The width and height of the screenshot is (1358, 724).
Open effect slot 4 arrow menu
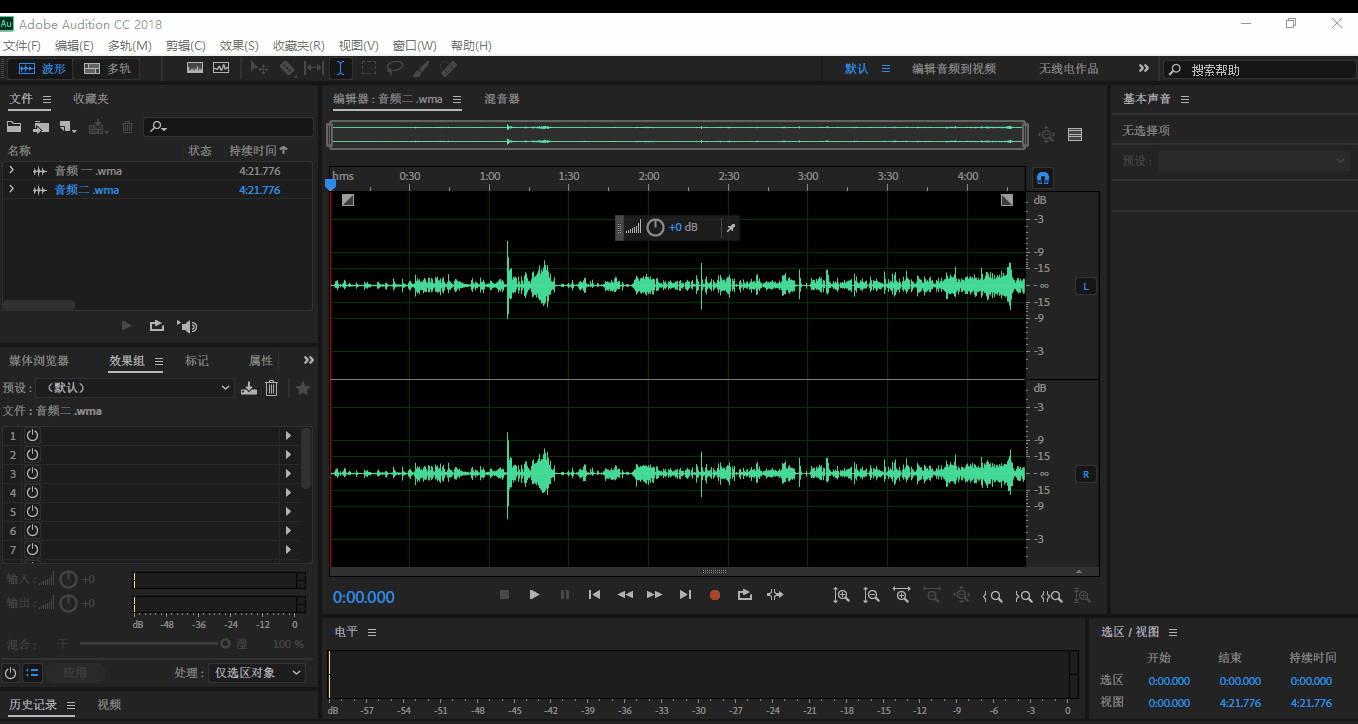click(x=289, y=493)
